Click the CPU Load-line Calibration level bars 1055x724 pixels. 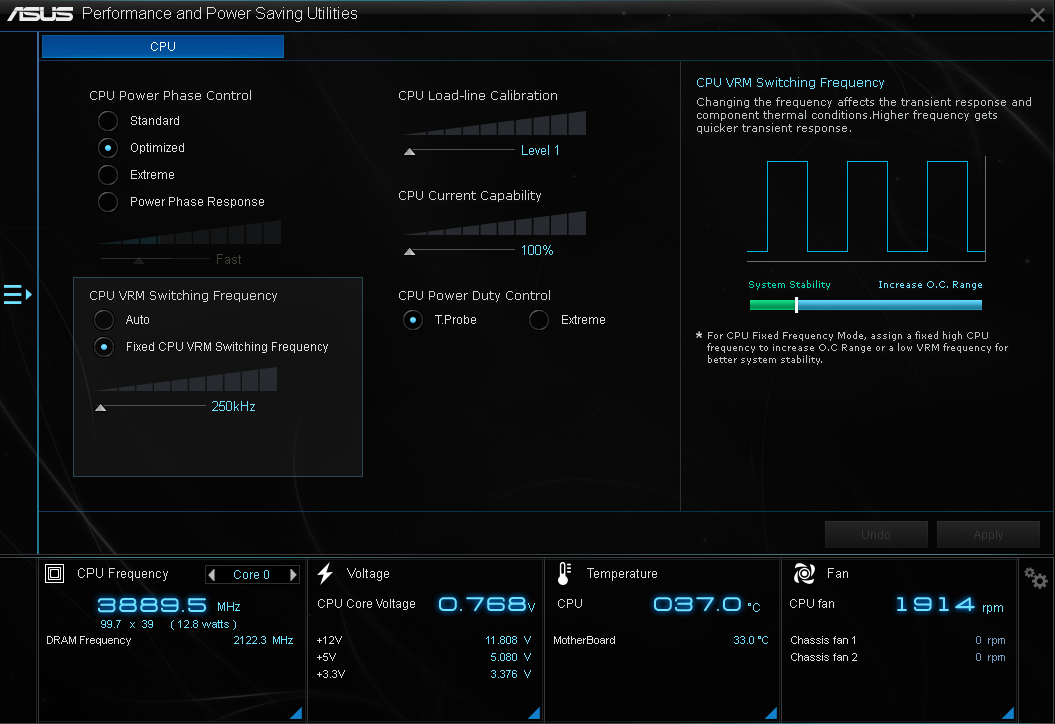[495, 124]
